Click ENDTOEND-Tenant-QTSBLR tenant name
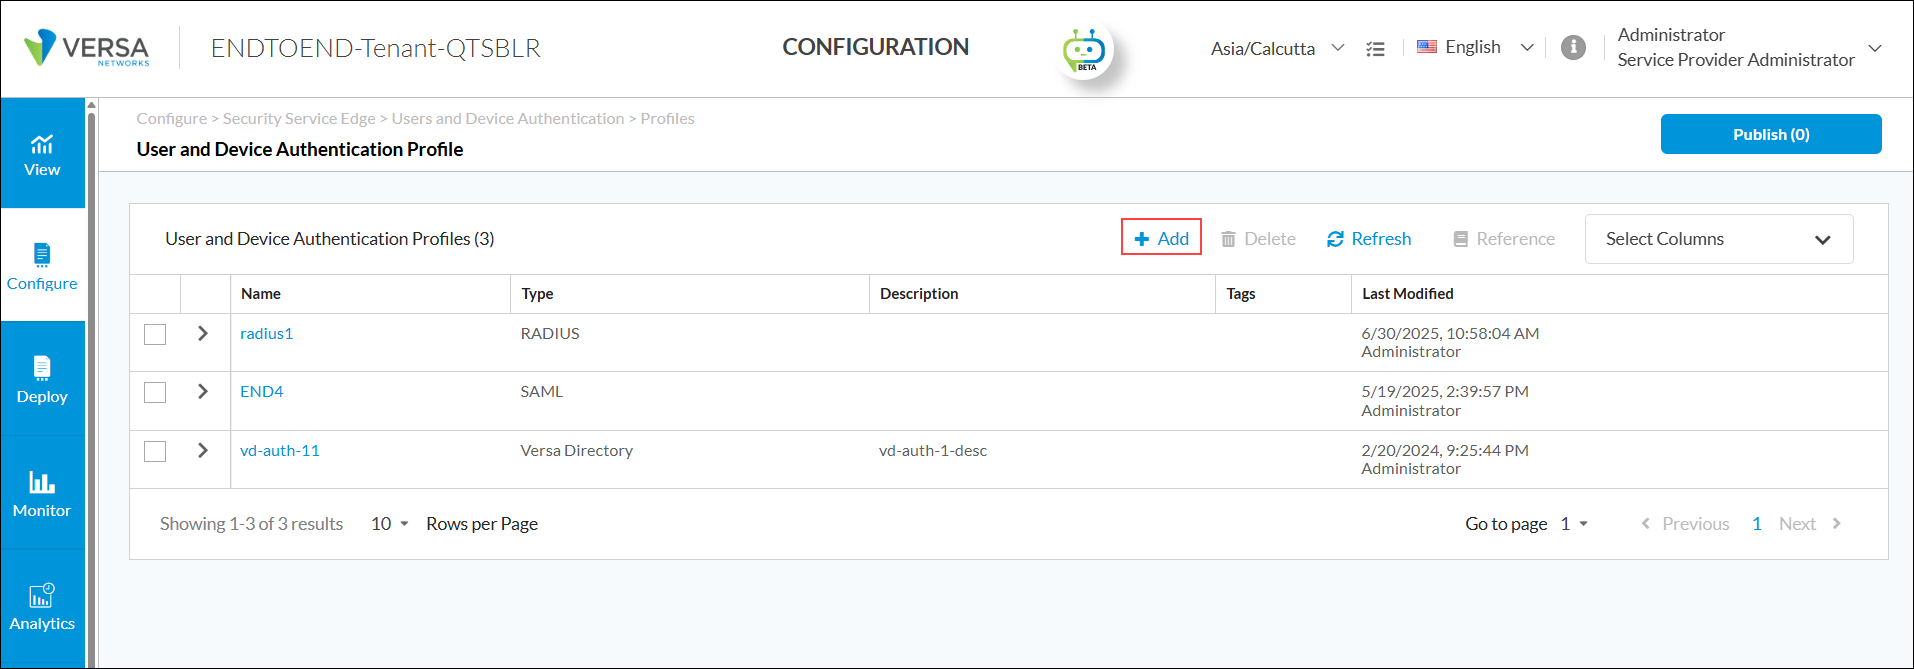The image size is (1914, 669). pyautogui.click(x=376, y=48)
